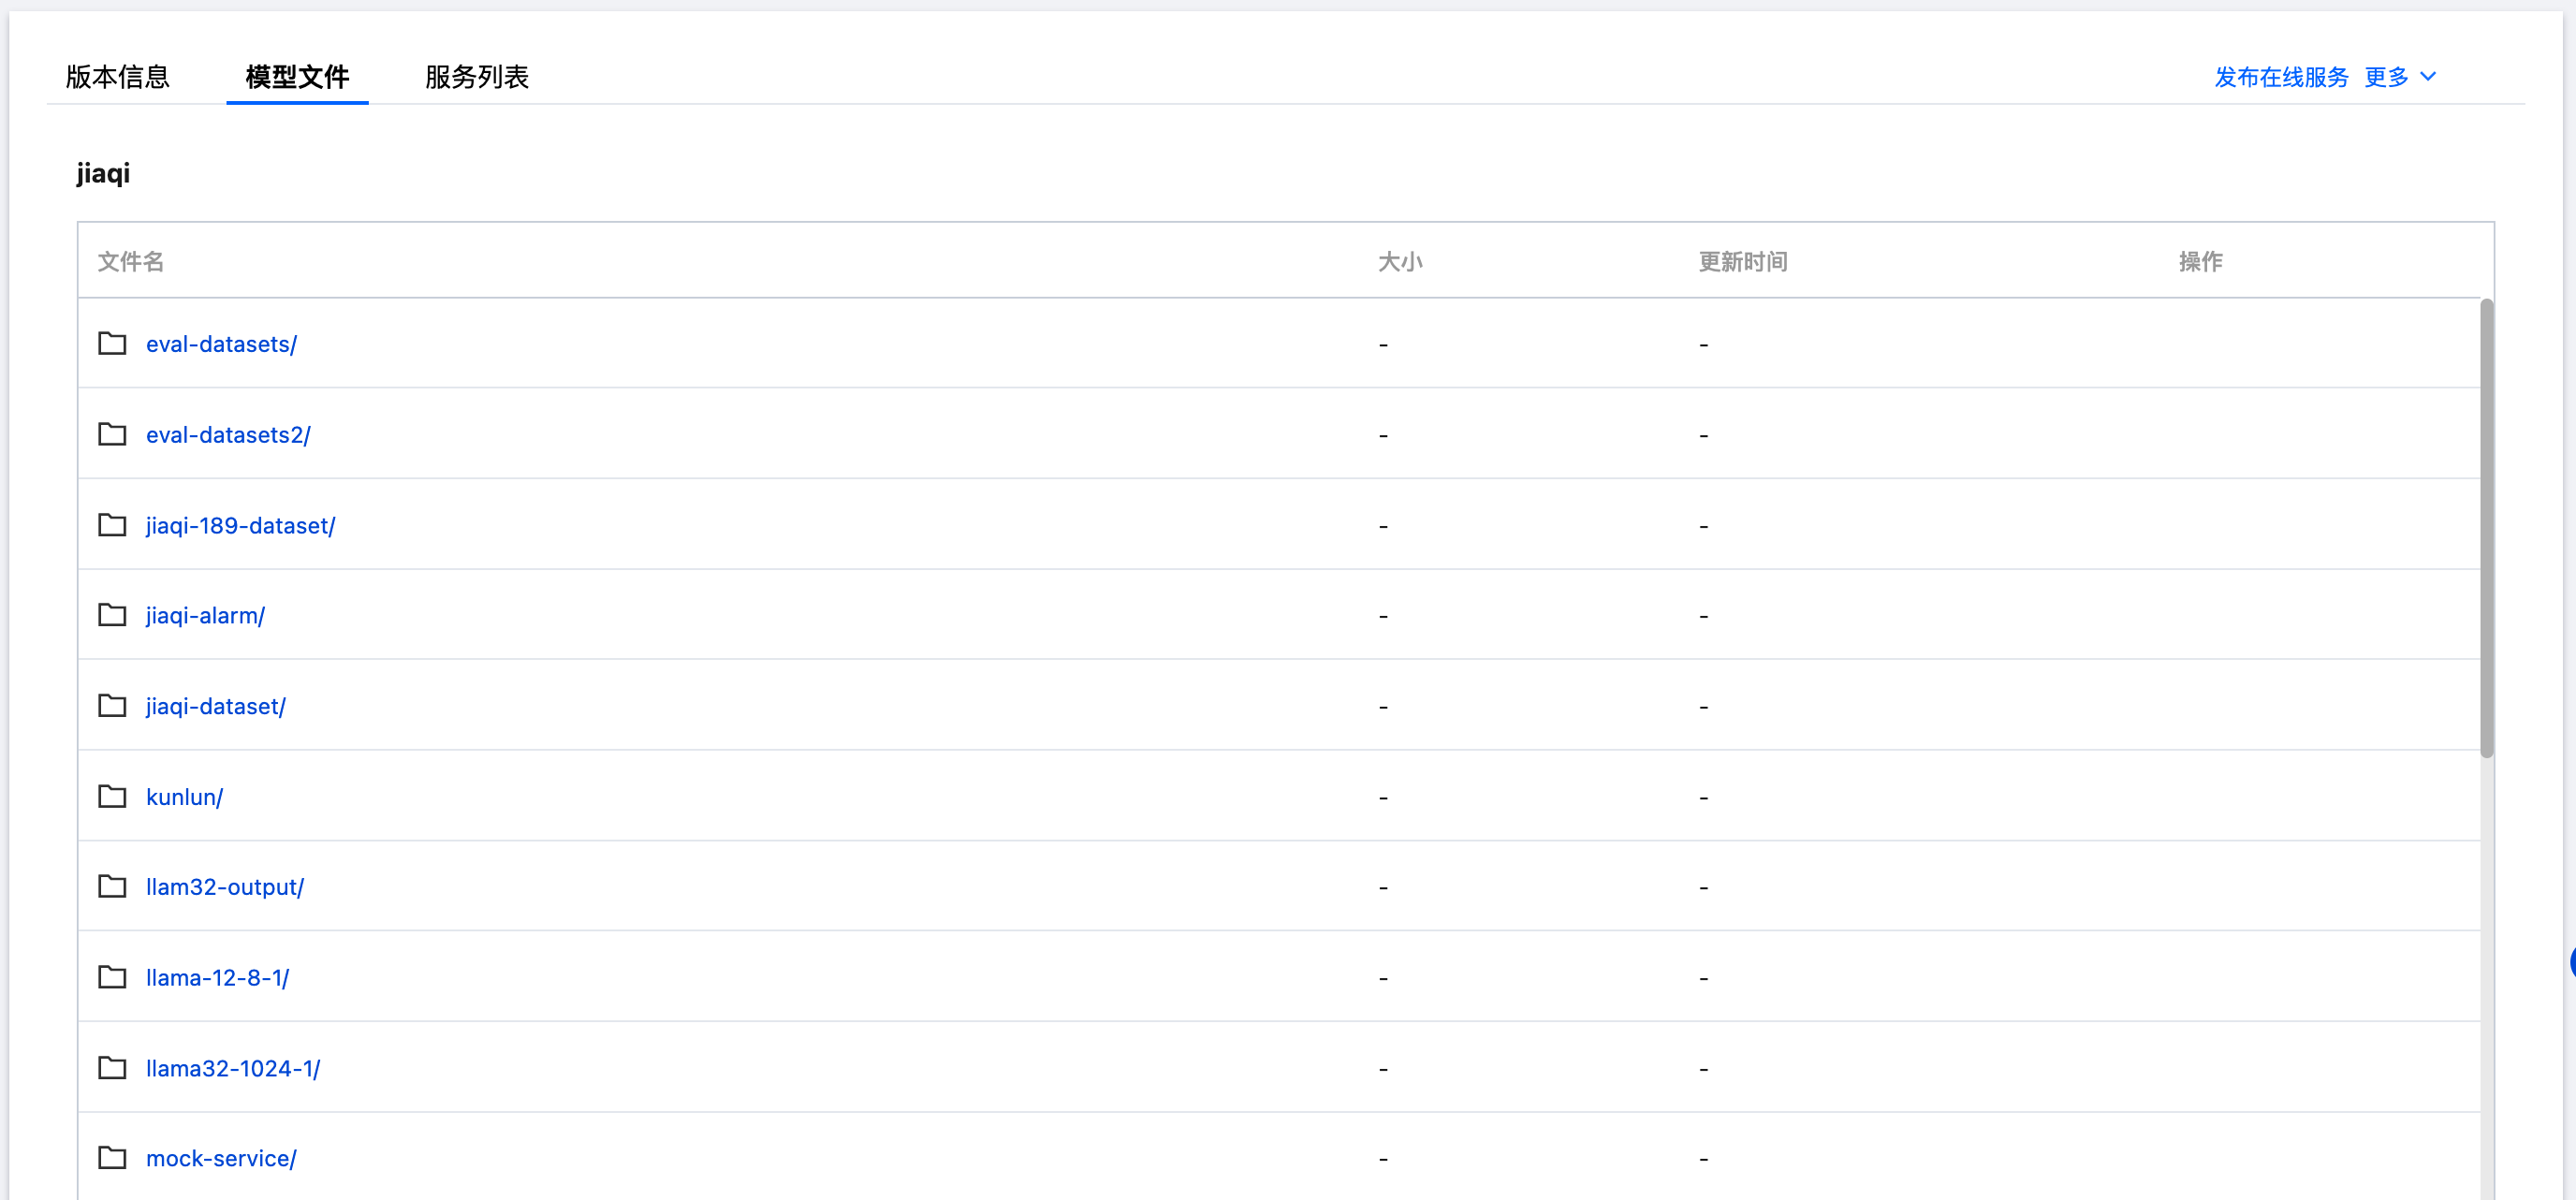Viewport: 2576px width, 1200px height.
Task: Click folder icon beside llama-12-8-1/
Action: [112, 977]
